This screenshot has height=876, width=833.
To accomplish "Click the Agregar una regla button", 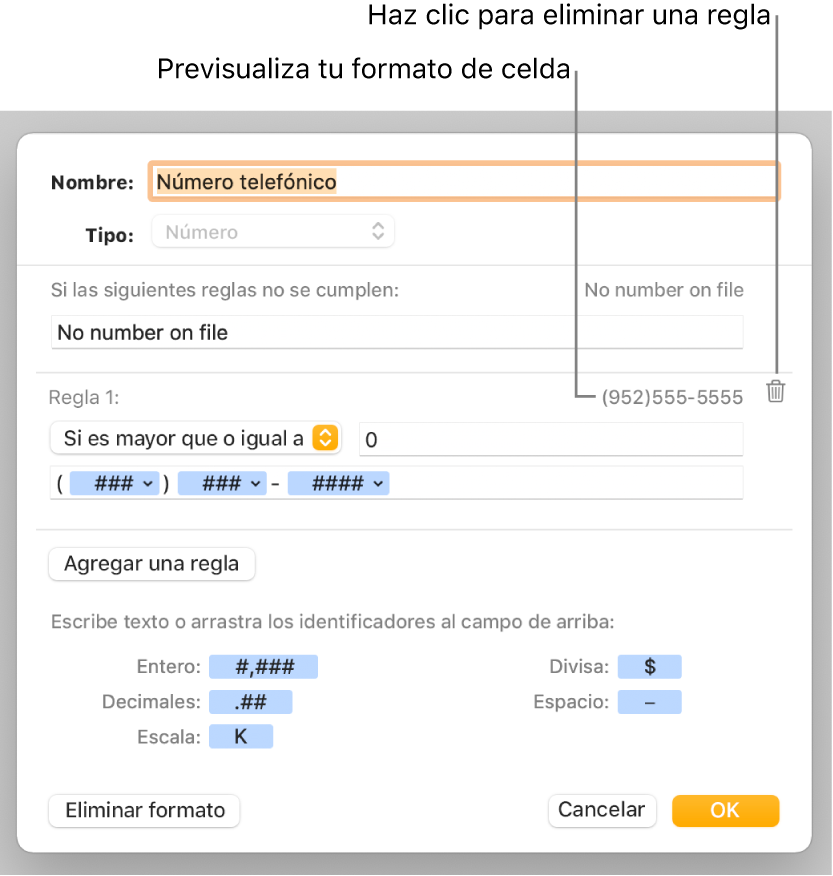I will 152,564.
